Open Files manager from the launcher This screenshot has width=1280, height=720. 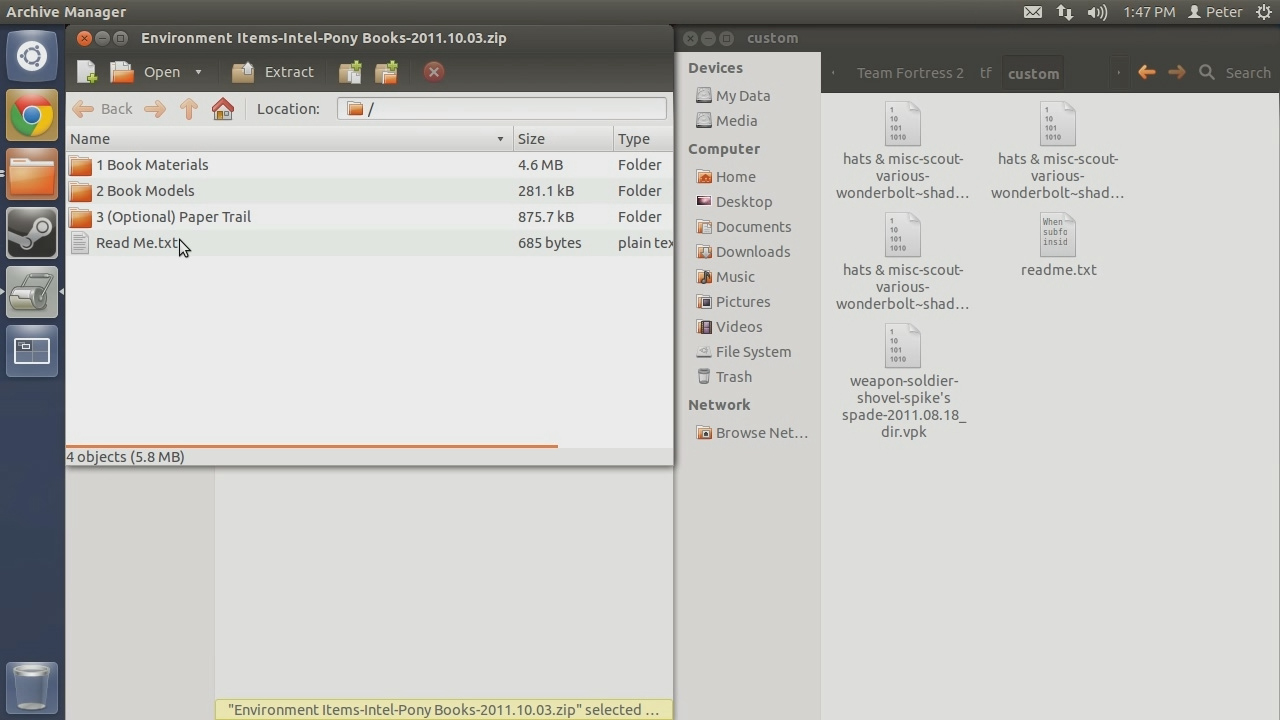pyautogui.click(x=32, y=174)
